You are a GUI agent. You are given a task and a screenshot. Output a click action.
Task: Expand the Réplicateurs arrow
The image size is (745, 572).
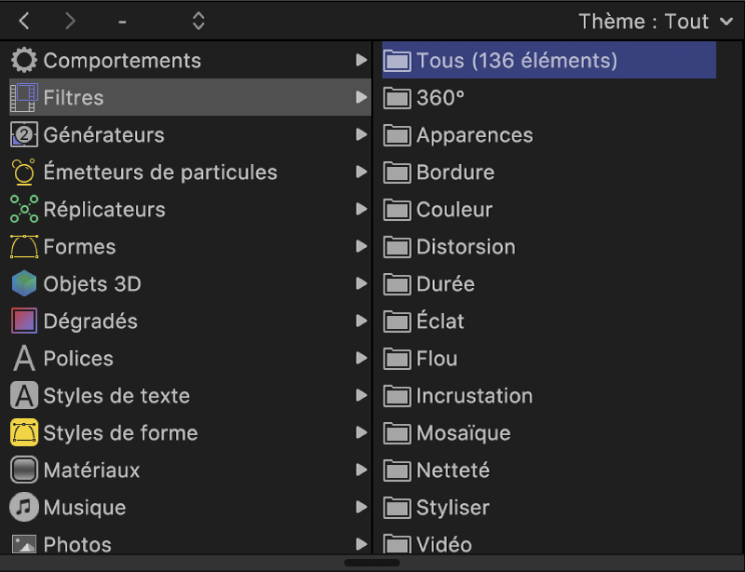362,209
